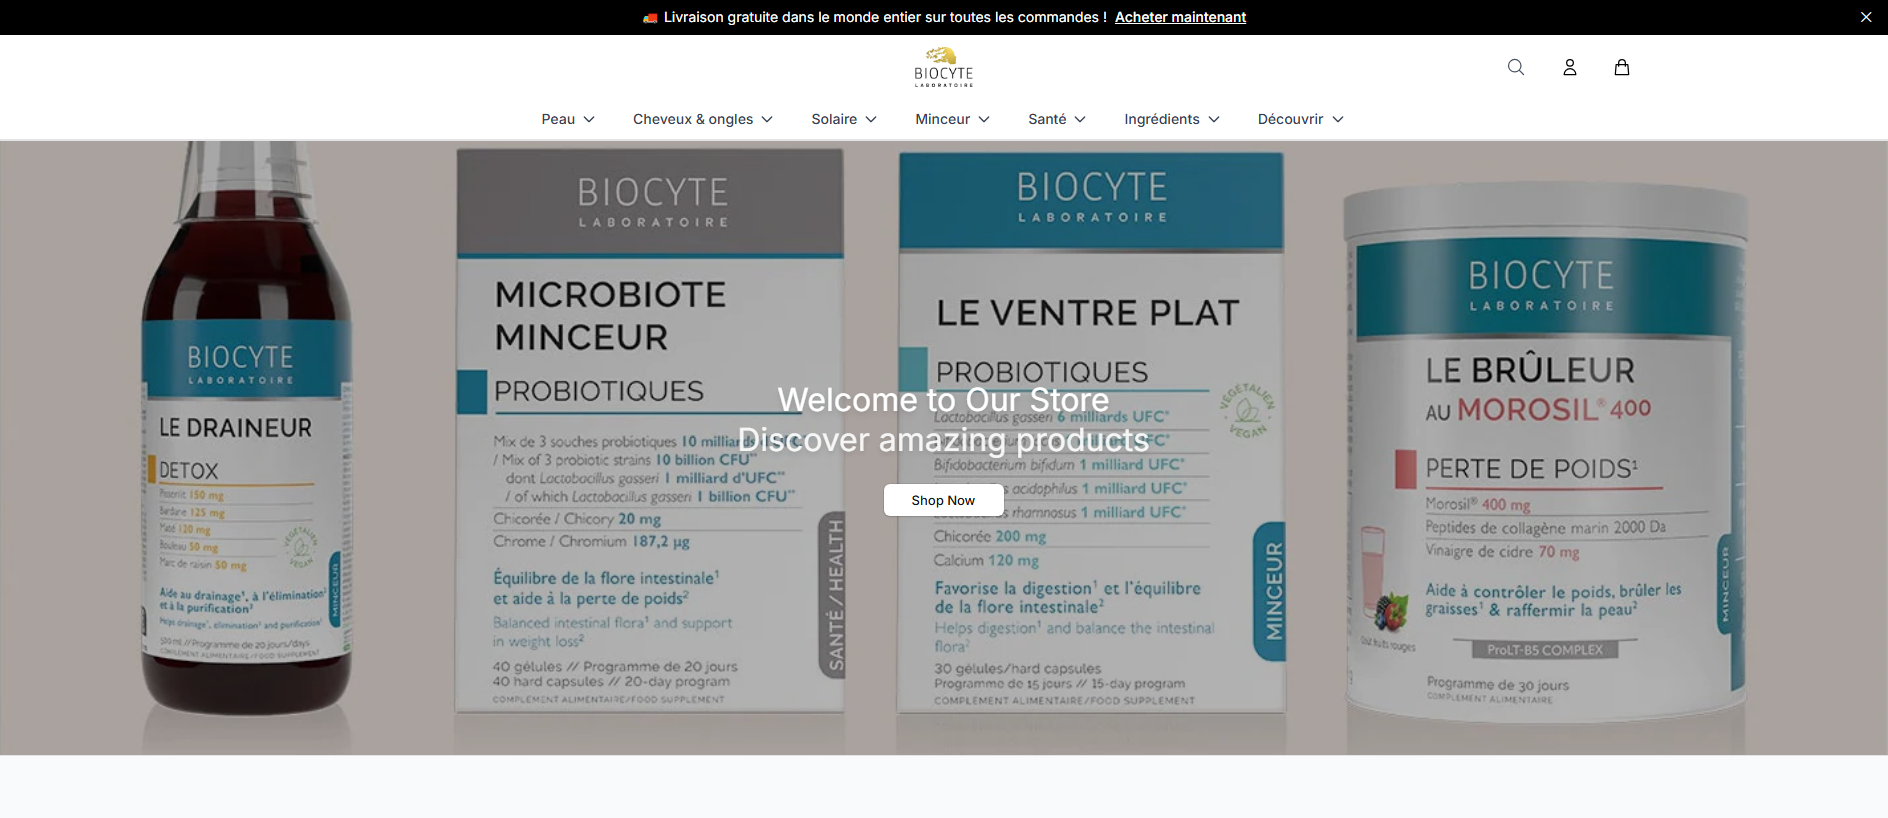1888x818 pixels.
Task: Expand the chevron next to Santé
Action: 1080,119
